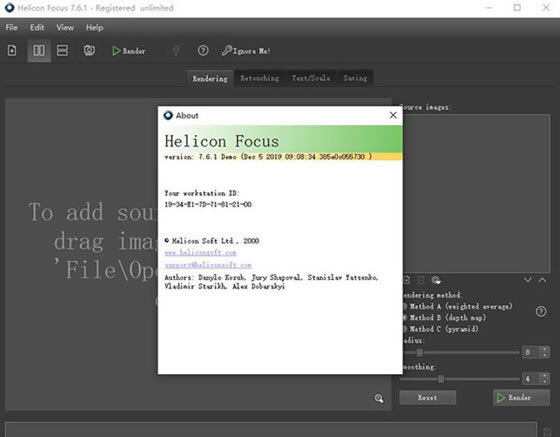560x437 pixels.
Task: Maximize the Helicon Focus window
Action: tap(517, 7)
